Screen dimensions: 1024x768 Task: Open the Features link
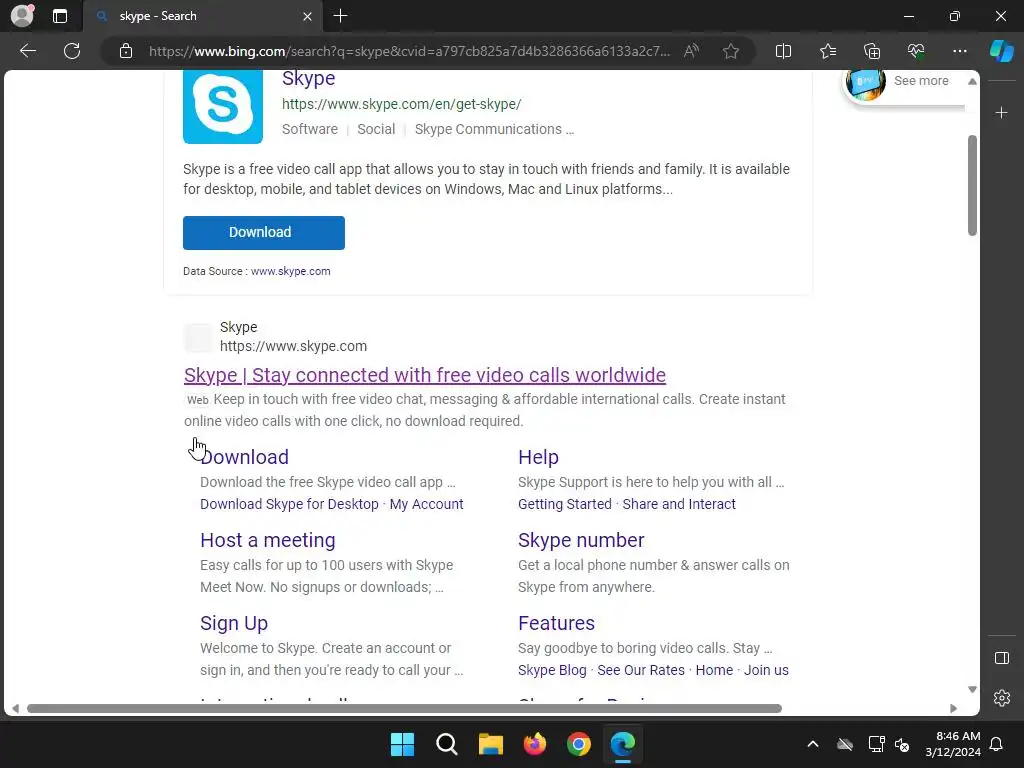tap(556, 623)
